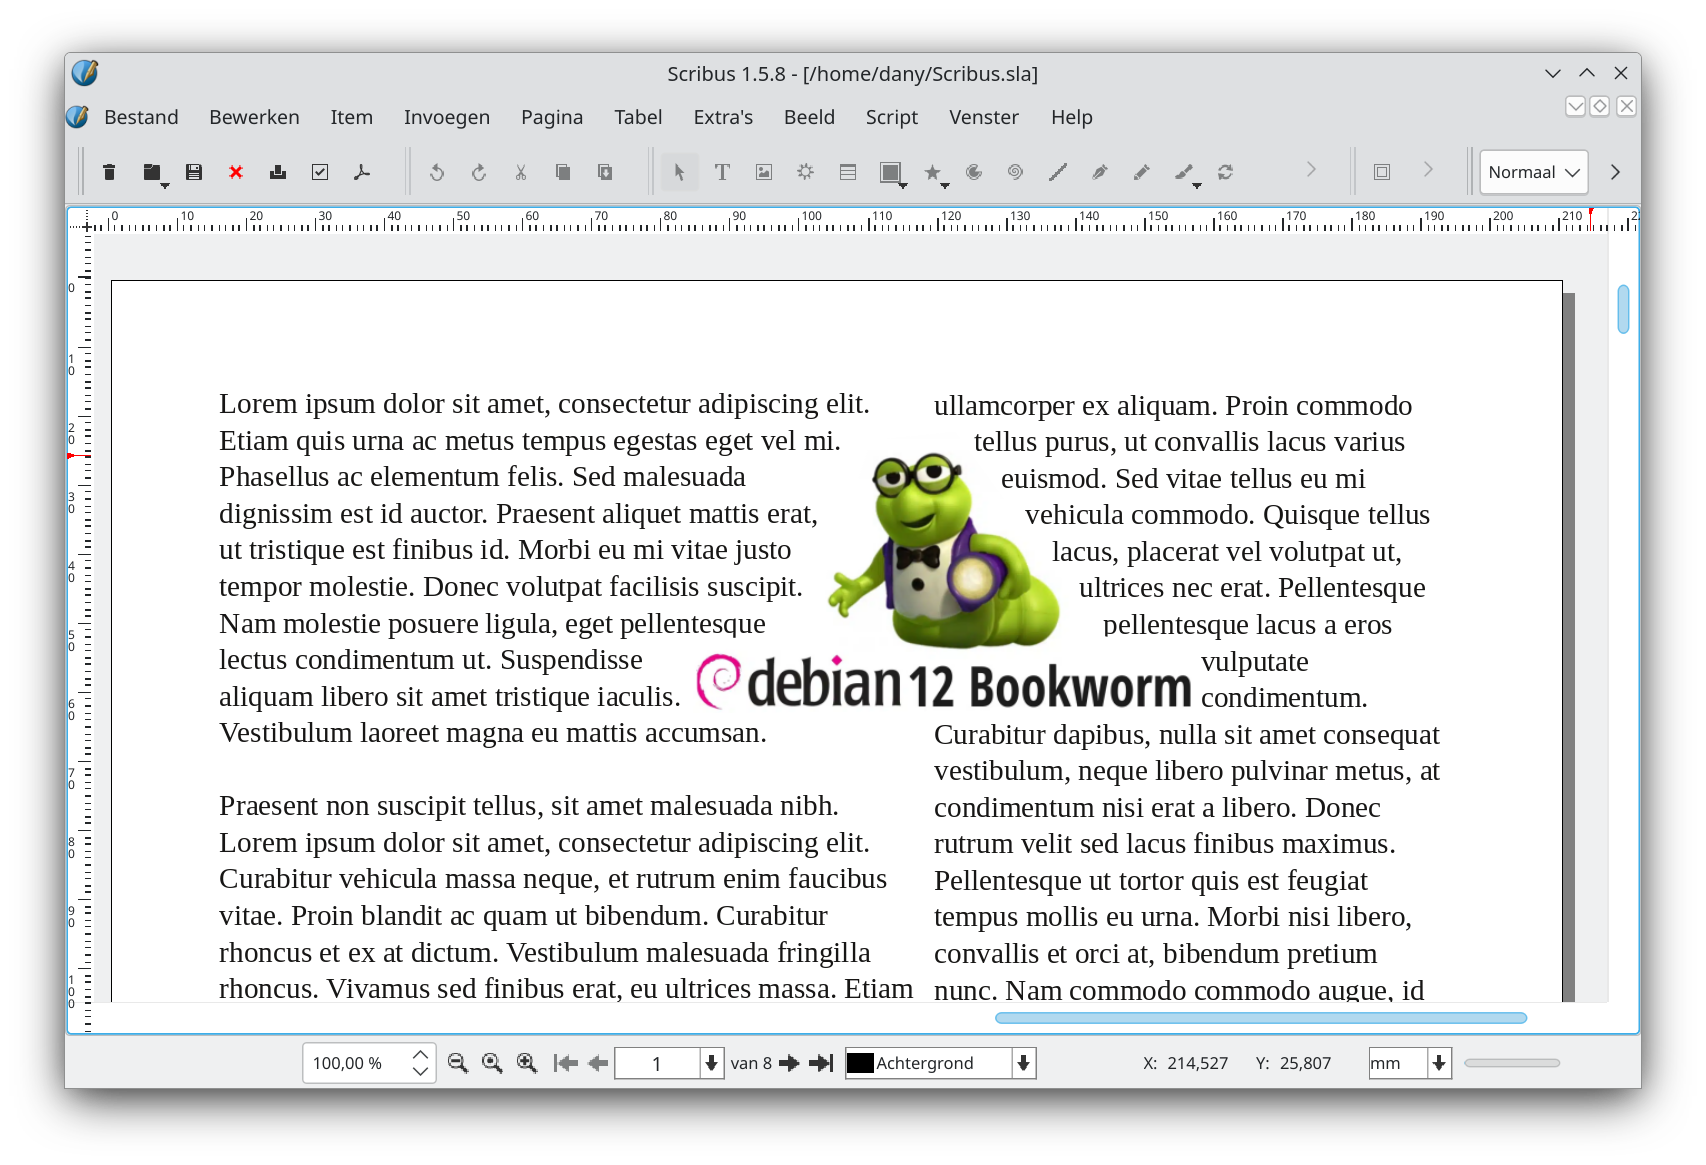The height and width of the screenshot is (1165, 1706).
Task: Go to the last page
Action: click(821, 1063)
